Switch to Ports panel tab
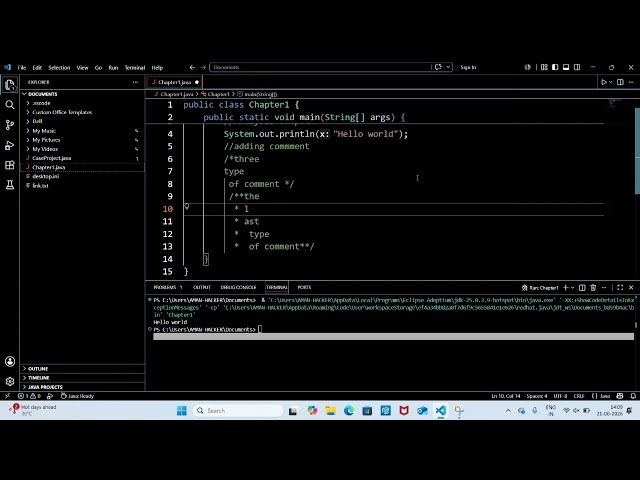The height and width of the screenshot is (480, 640). 304,287
